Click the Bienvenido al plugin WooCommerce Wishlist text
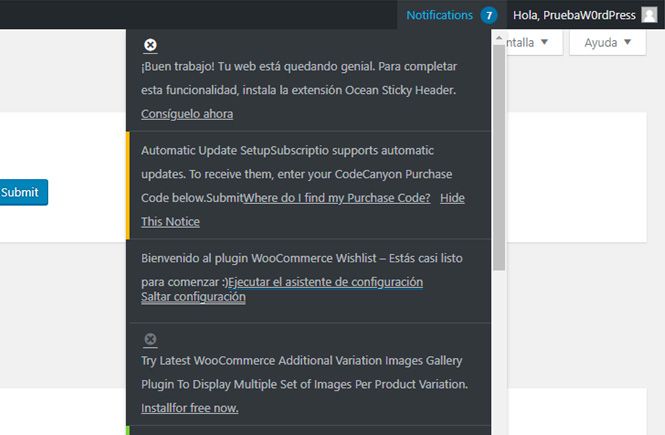Viewport: 665px width, 435px height. coord(302,270)
